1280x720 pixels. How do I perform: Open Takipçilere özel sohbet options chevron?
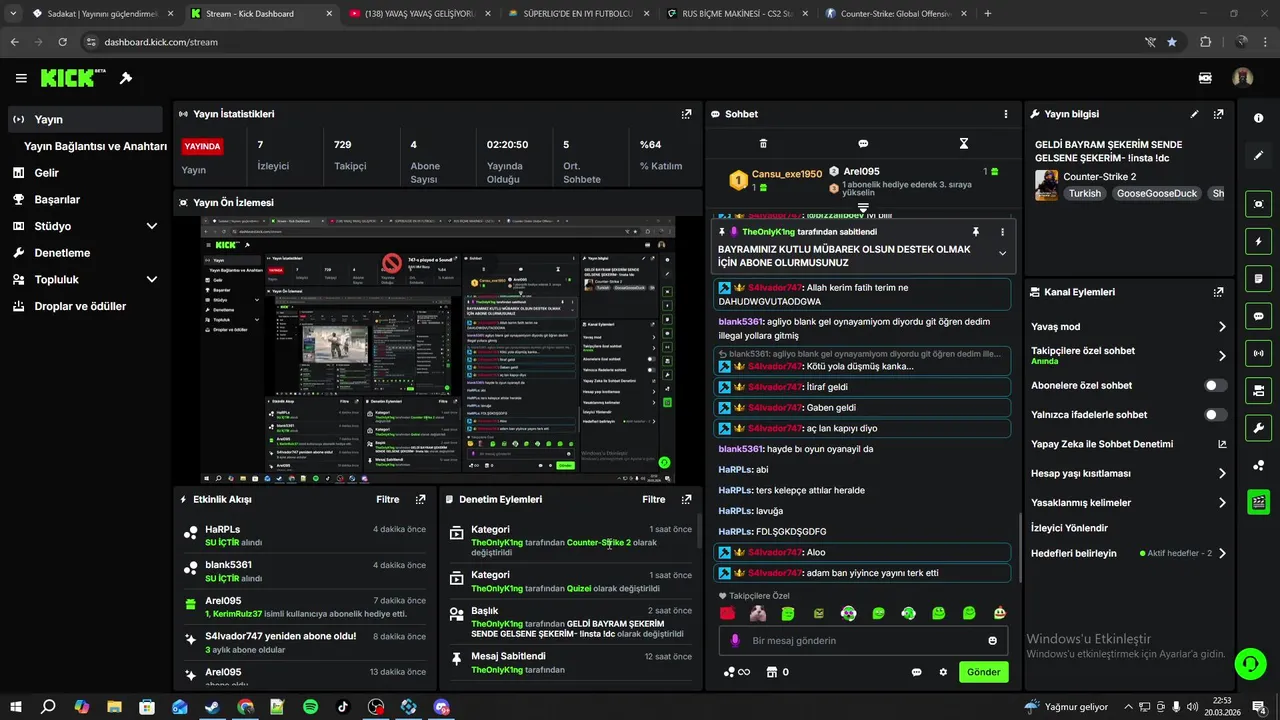(1222, 355)
